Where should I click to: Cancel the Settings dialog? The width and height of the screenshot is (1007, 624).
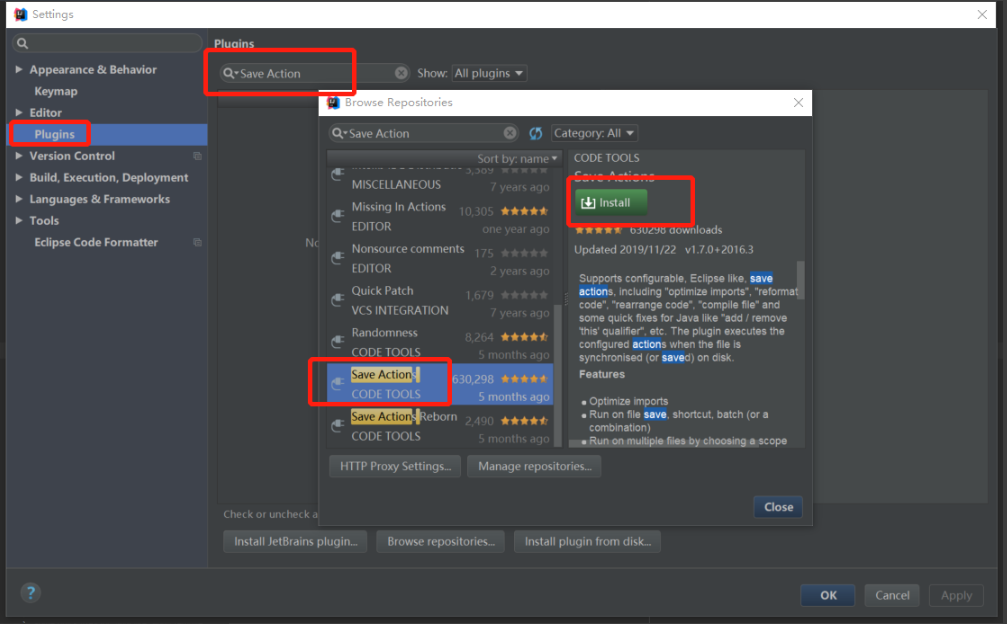point(892,595)
